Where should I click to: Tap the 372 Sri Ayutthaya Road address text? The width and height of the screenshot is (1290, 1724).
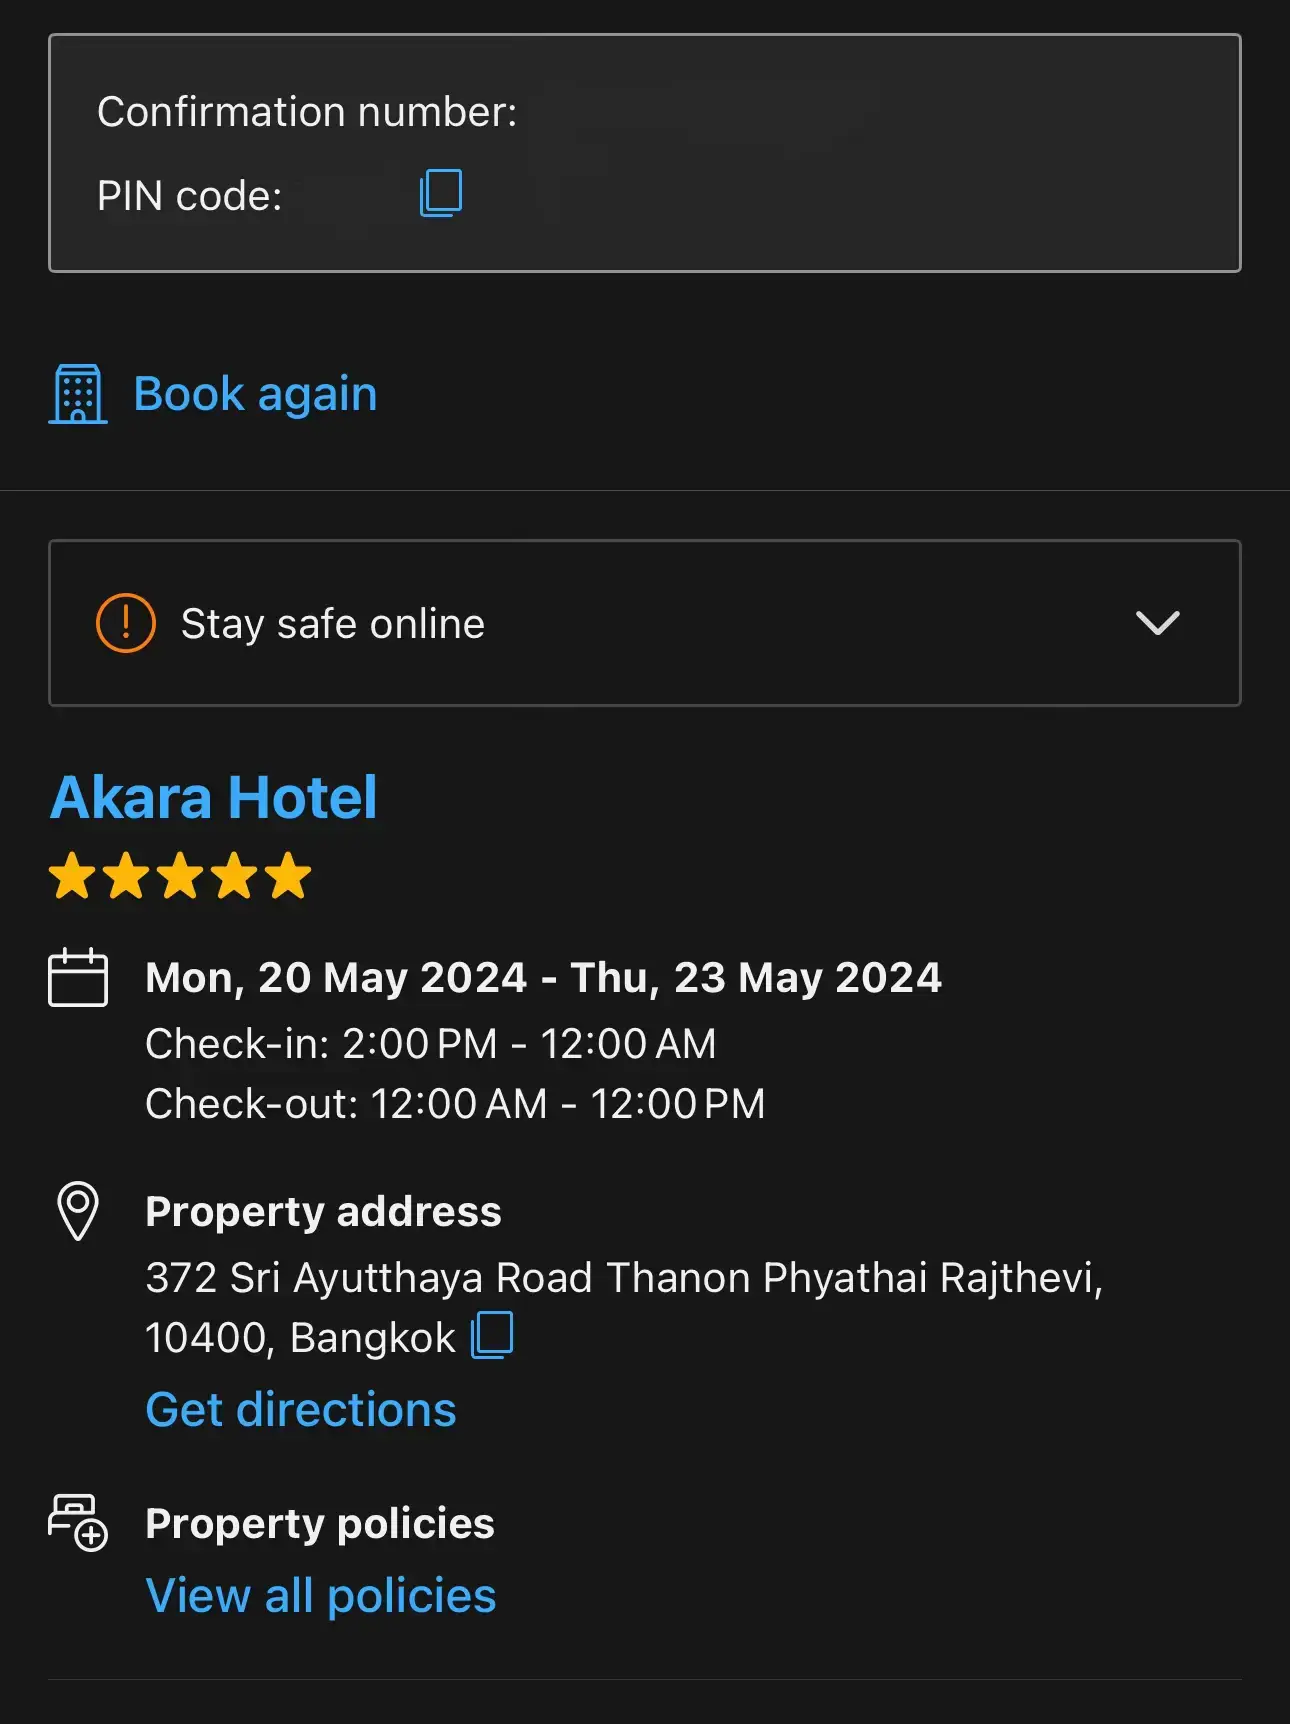click(x=624, y=1307)
